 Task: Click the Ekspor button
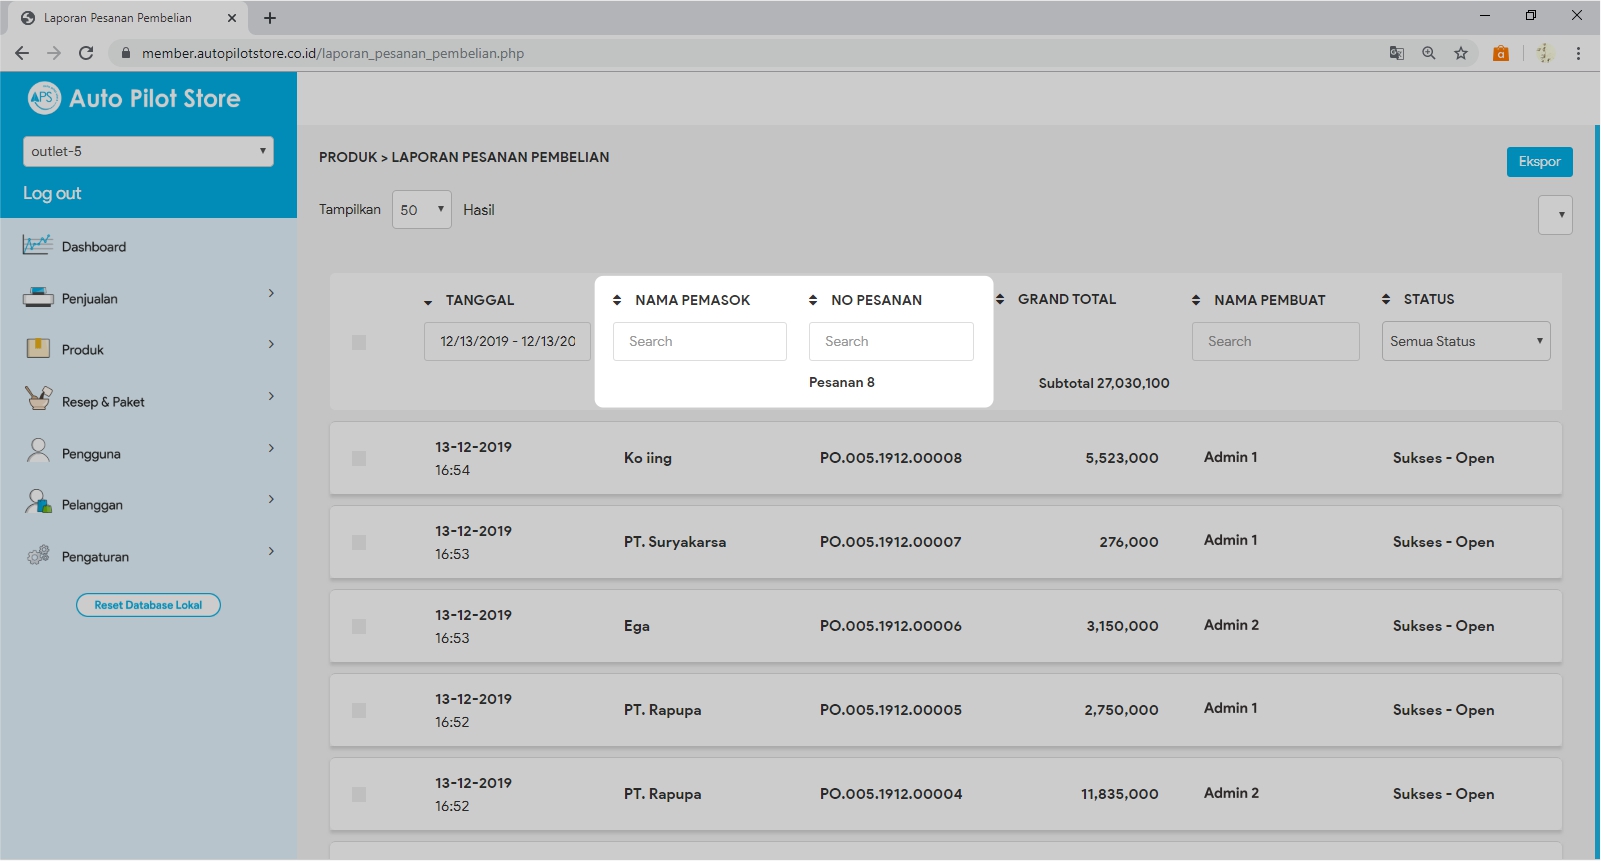1539,162
